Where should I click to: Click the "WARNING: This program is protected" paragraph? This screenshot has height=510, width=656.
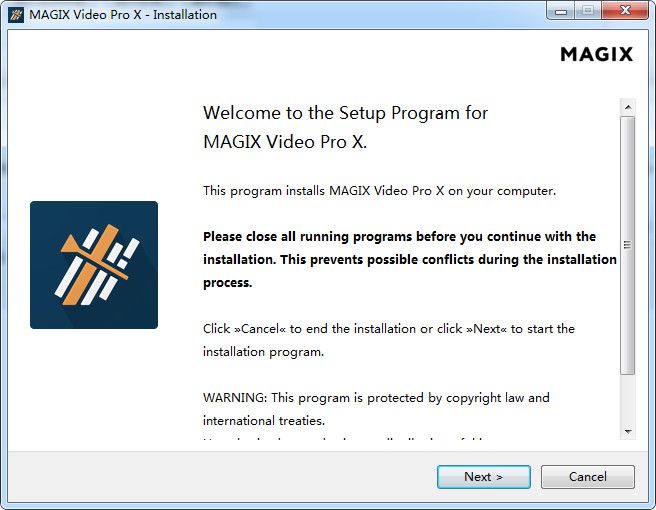pos(376,409)
